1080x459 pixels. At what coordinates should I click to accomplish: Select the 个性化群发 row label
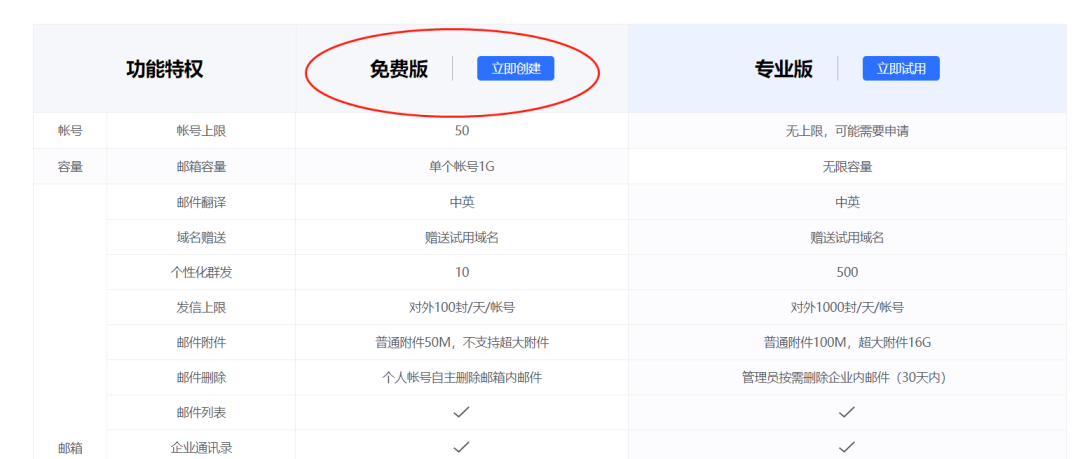coord(201,272)
